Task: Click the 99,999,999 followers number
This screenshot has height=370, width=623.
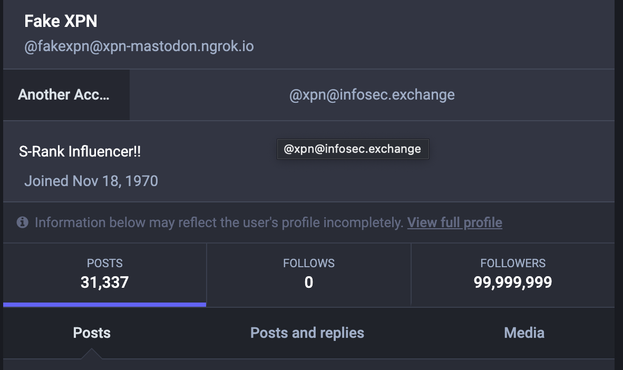Action: pos(513,282)
